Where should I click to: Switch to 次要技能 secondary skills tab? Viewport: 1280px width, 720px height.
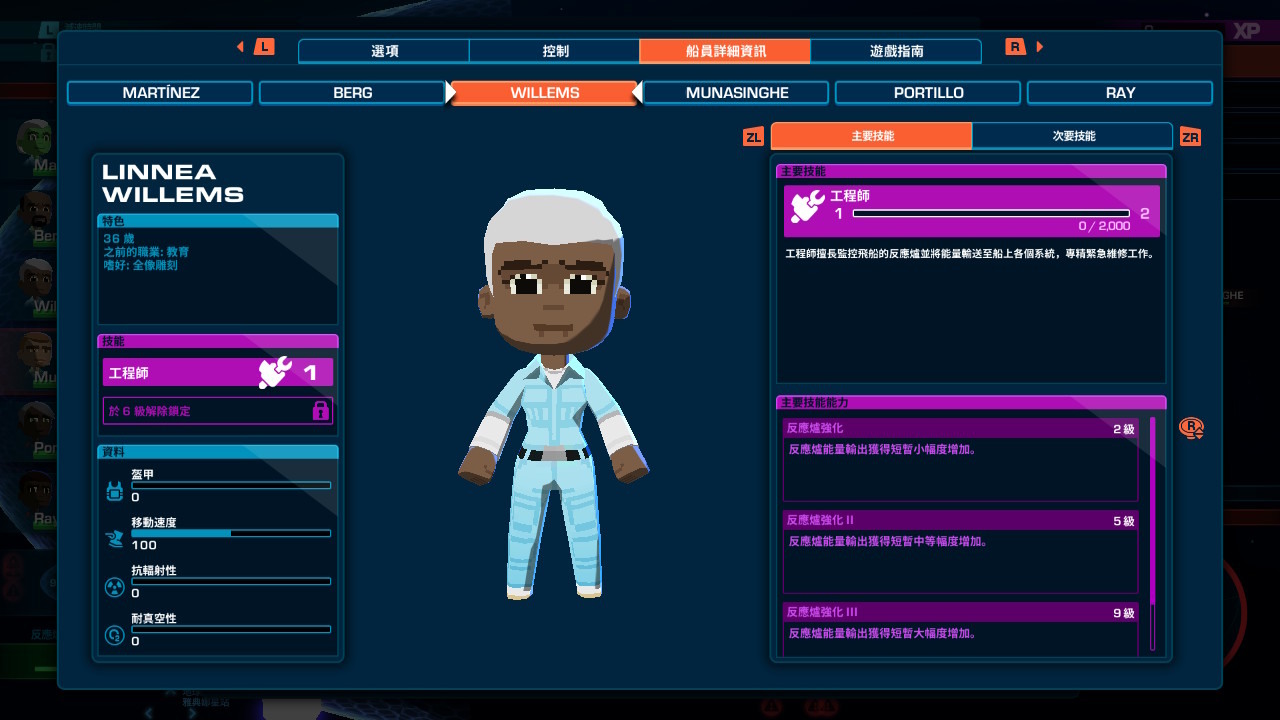pyautogui.click(x=1072, y=136)
